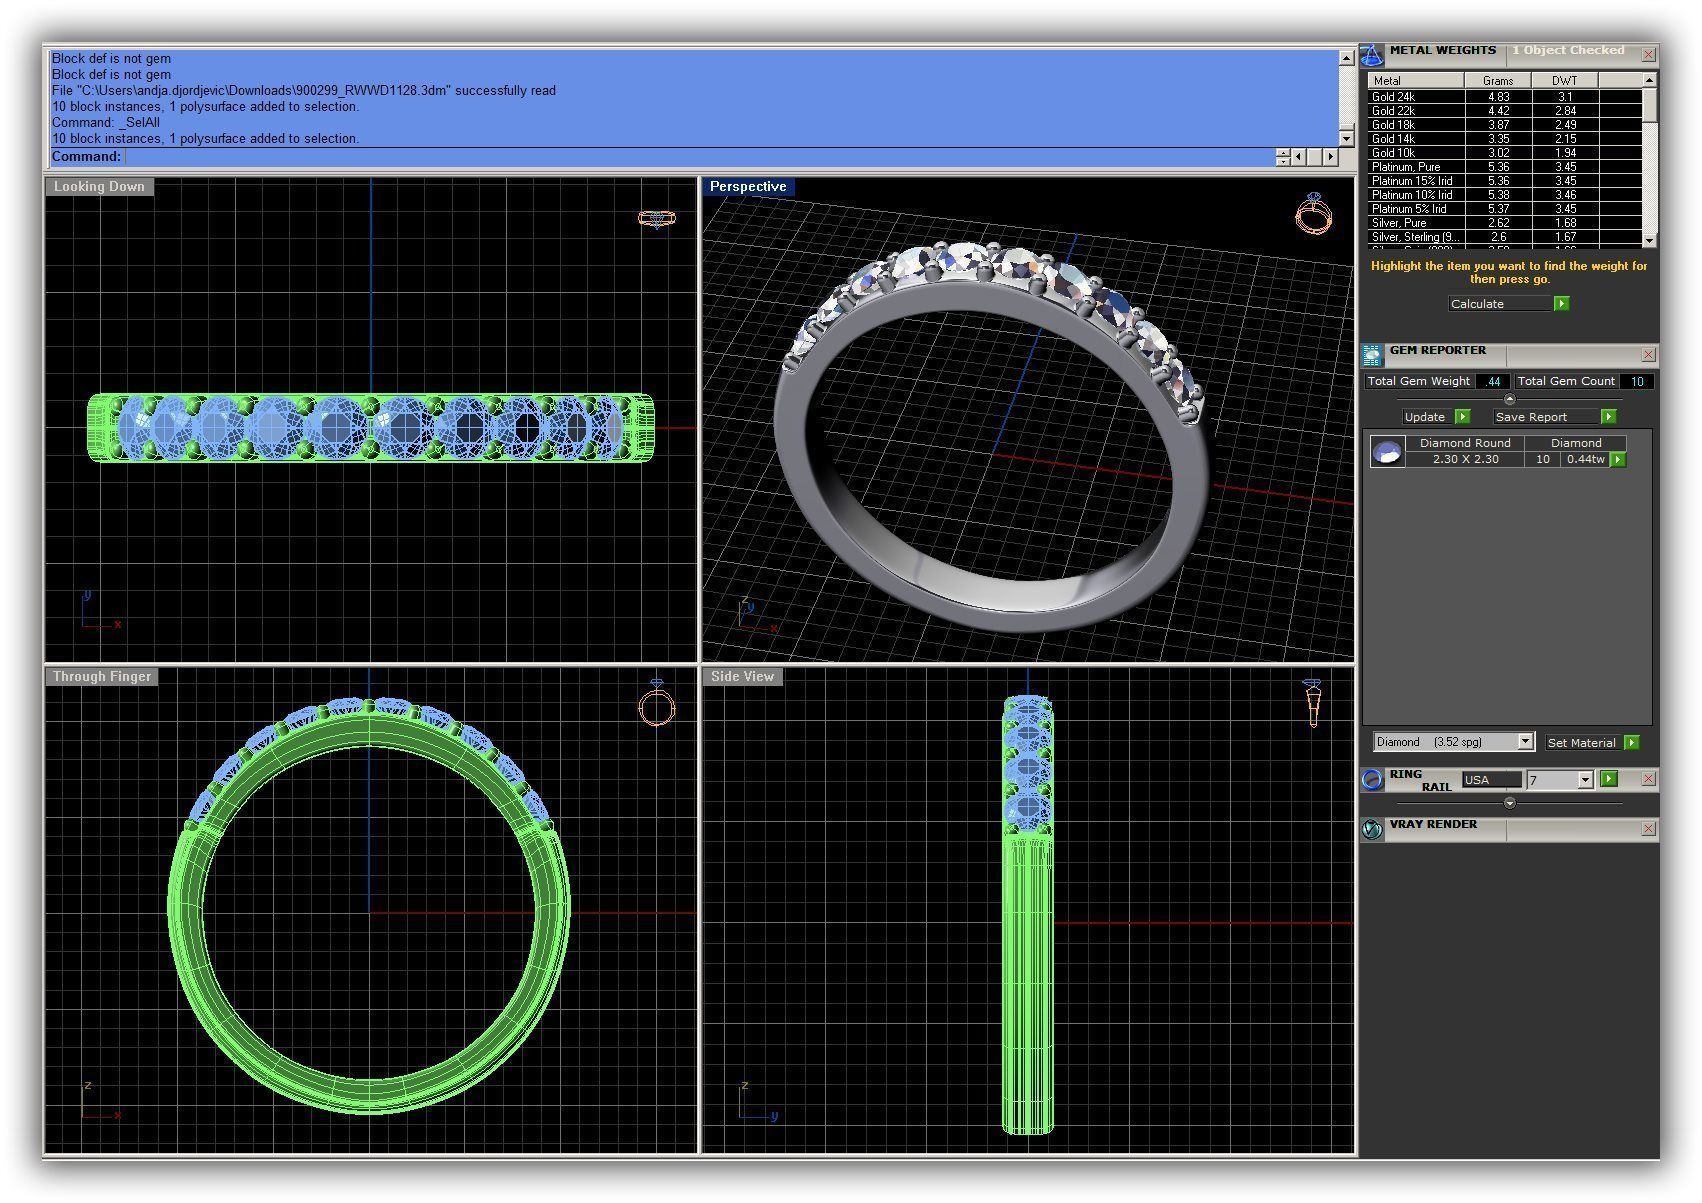Close the VRay Render panel
This screenshot has width=1702, height=1203.
tap(1649, 829)
